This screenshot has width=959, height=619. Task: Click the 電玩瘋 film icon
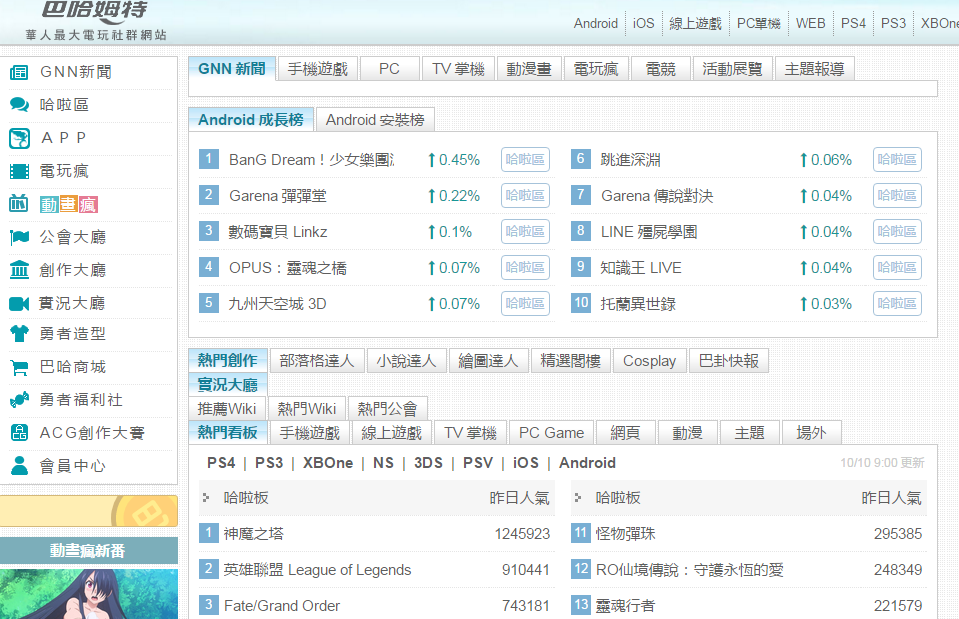click(19, 171)
